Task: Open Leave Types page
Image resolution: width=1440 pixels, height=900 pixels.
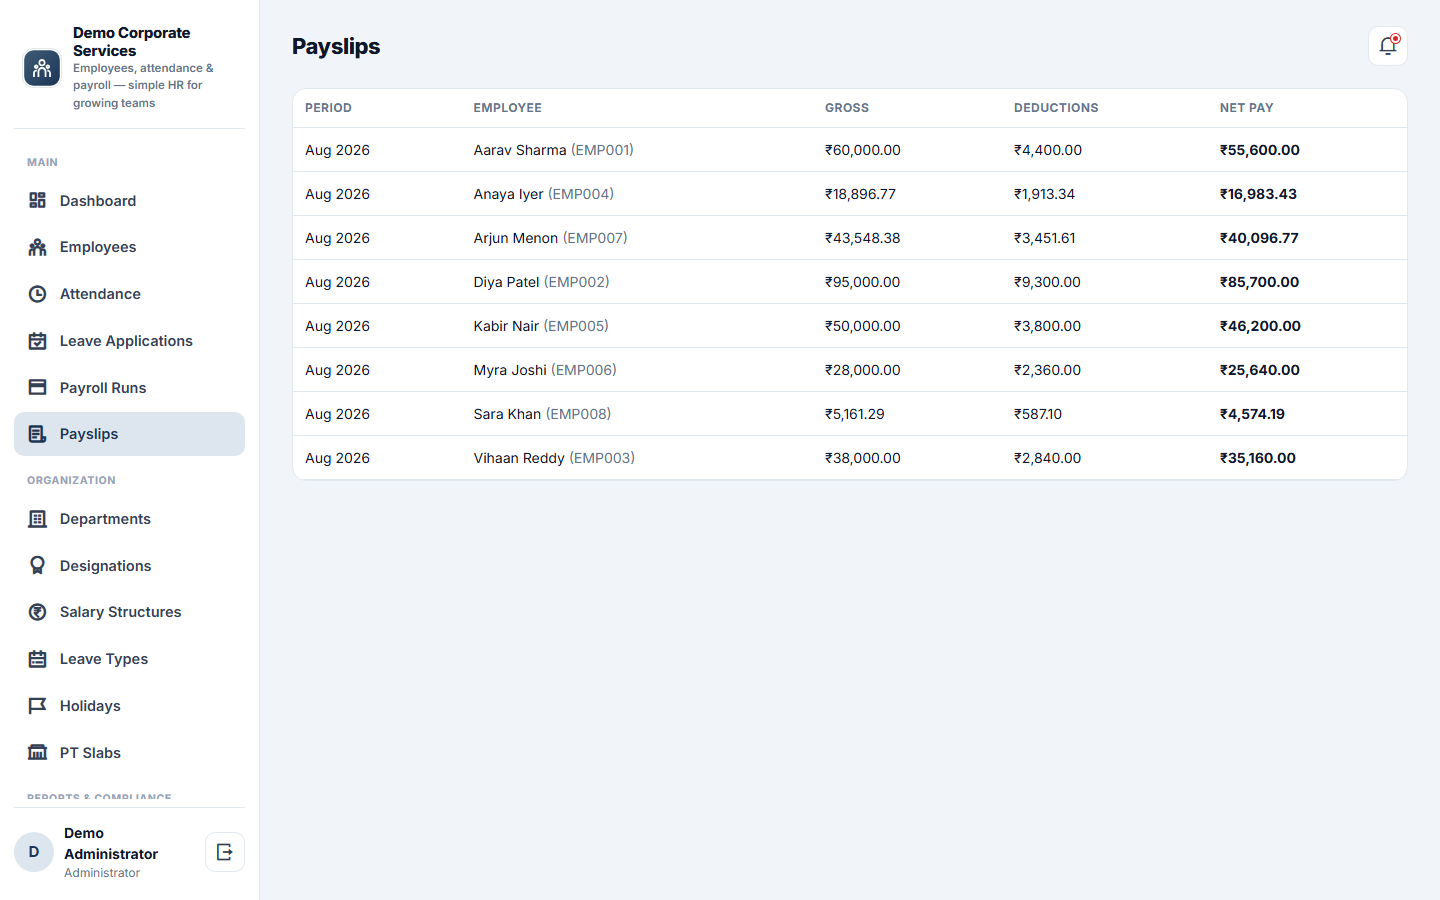Action: click(129, 659)
